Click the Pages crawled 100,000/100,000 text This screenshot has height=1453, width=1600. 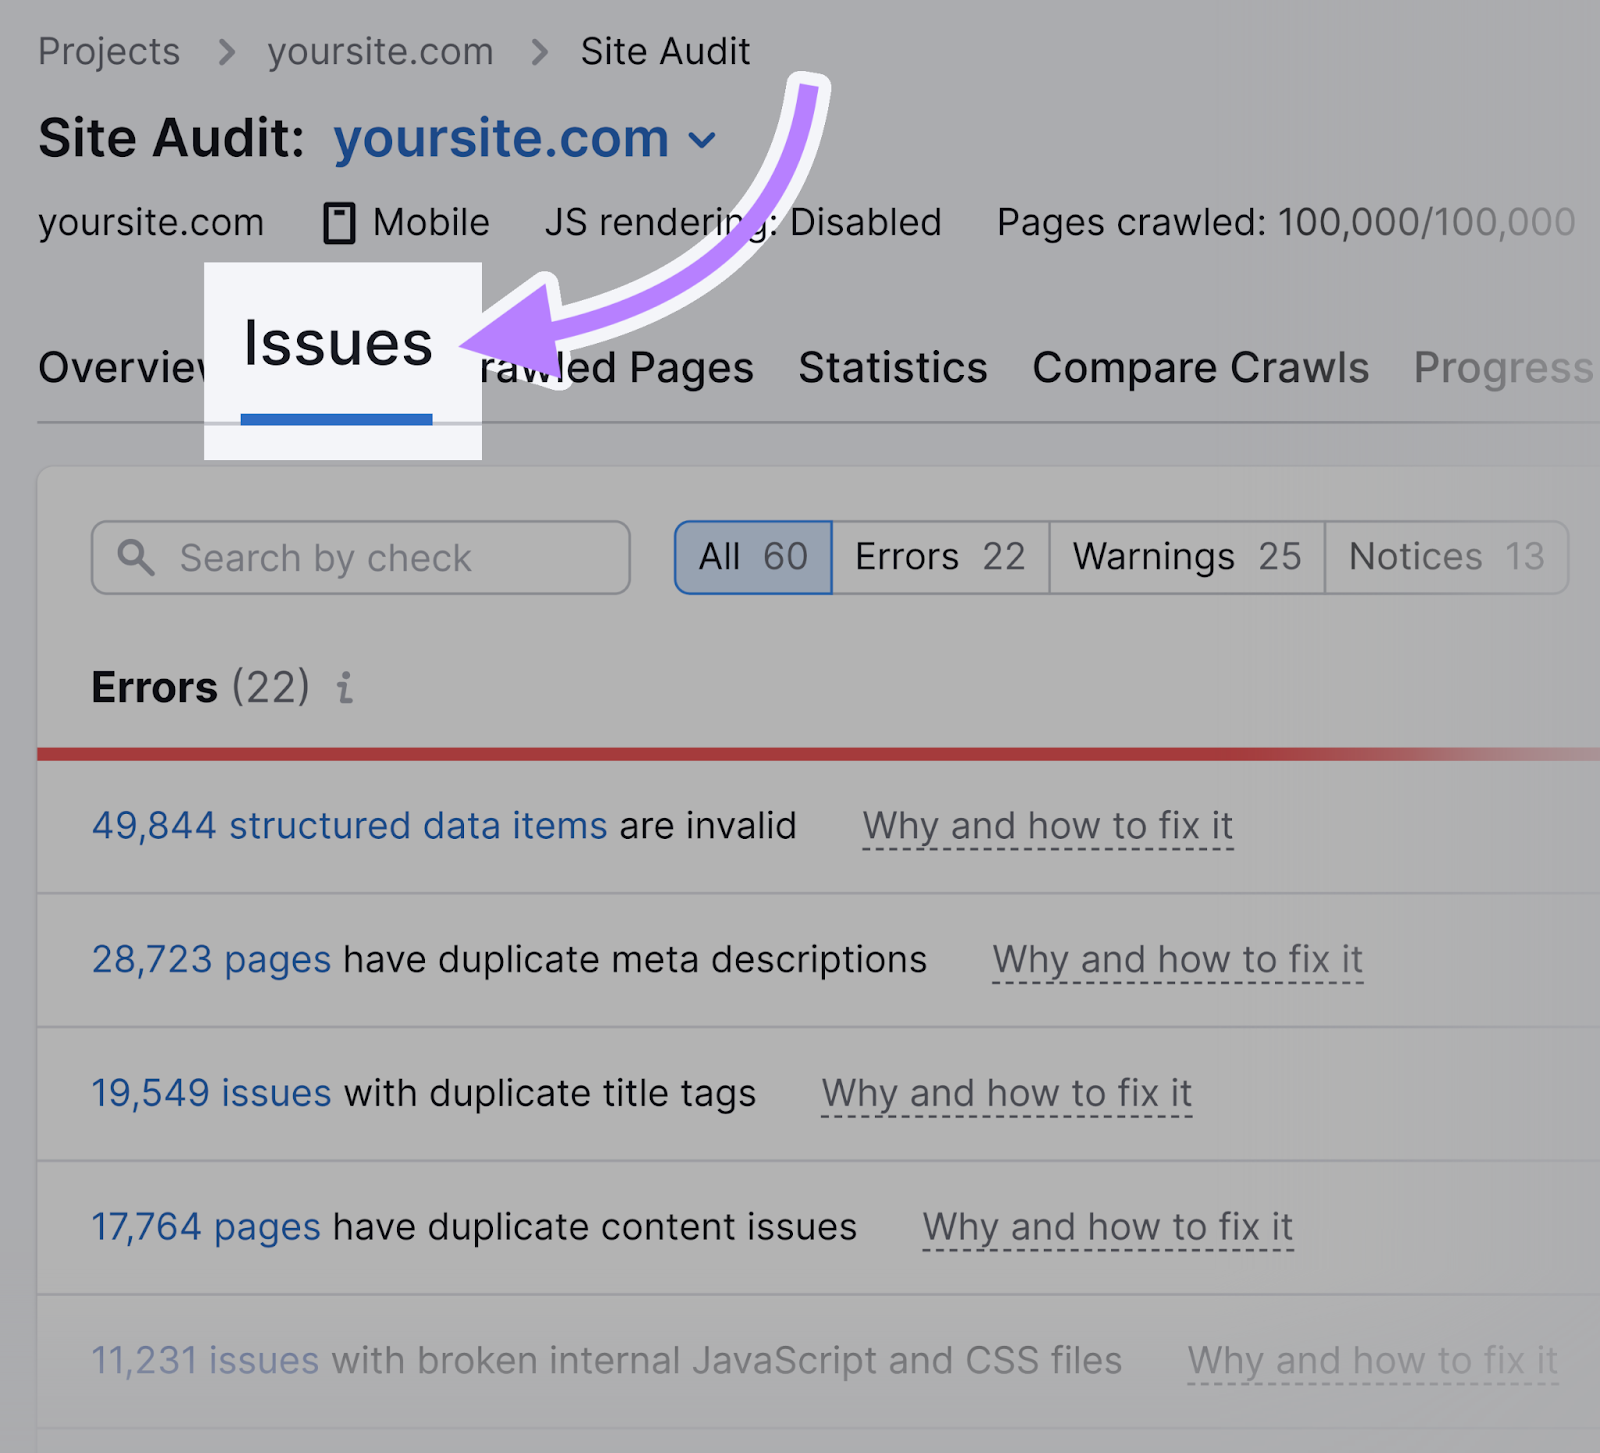click(1286, 222)
